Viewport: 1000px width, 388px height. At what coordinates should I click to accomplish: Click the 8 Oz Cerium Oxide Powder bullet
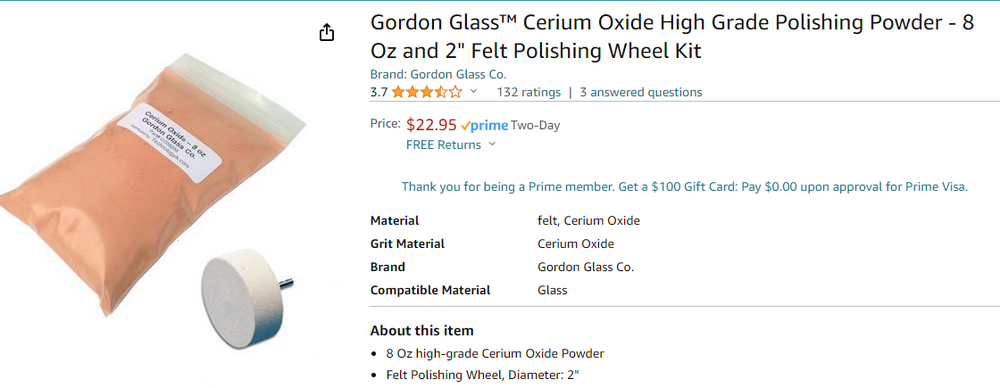tap(495, 354)
